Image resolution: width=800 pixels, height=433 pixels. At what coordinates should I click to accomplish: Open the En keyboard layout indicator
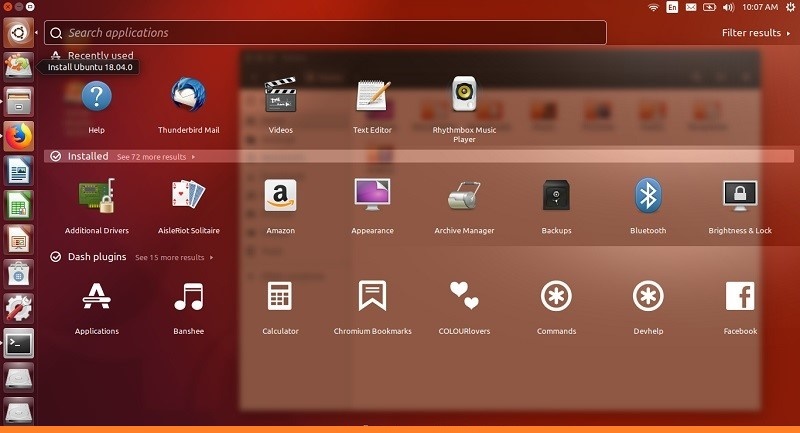click(x=672, y=7)
